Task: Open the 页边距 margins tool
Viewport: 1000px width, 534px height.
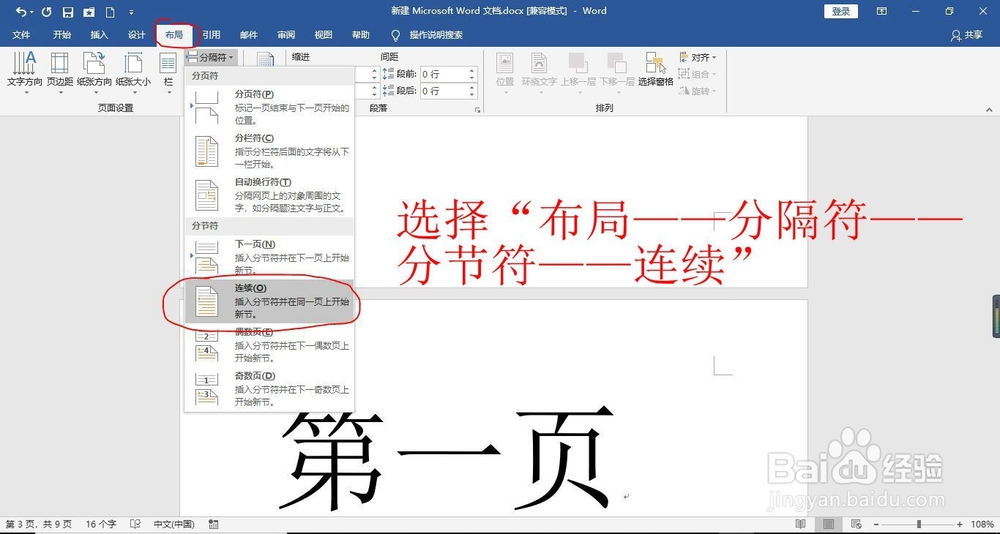Action: pos(60,73)
